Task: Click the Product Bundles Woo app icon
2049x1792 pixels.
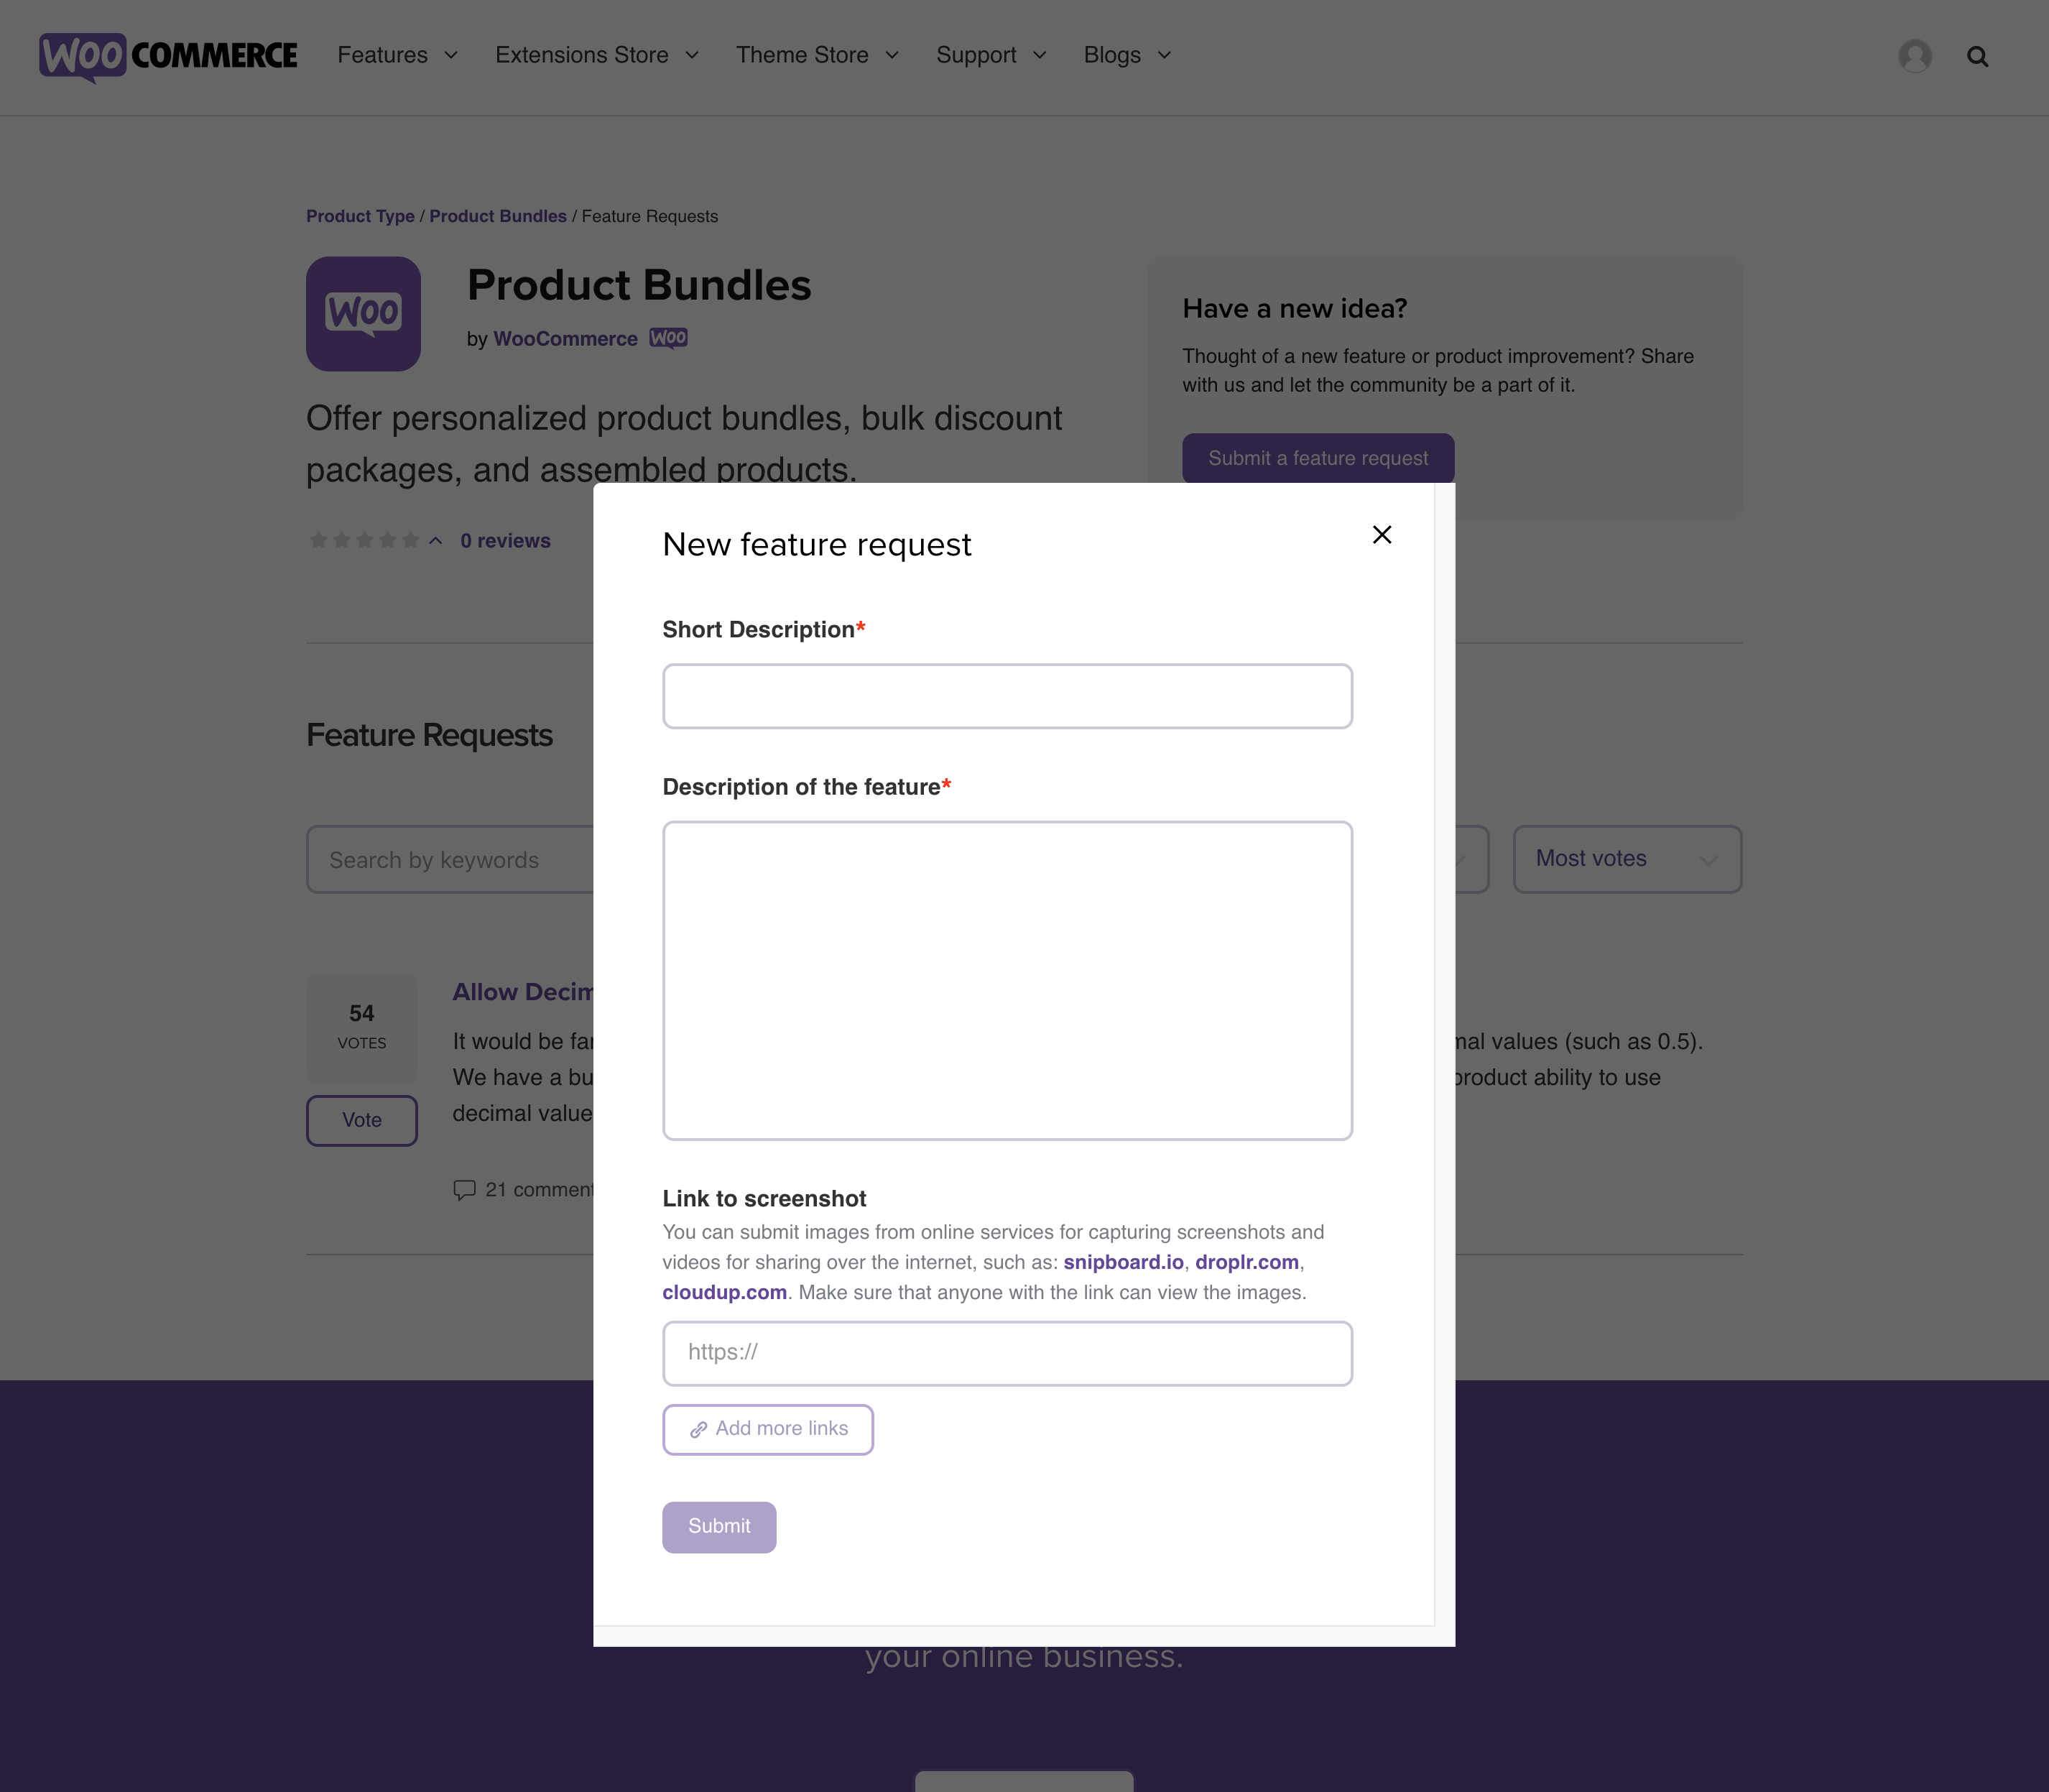Action: (x=363, y=314)
